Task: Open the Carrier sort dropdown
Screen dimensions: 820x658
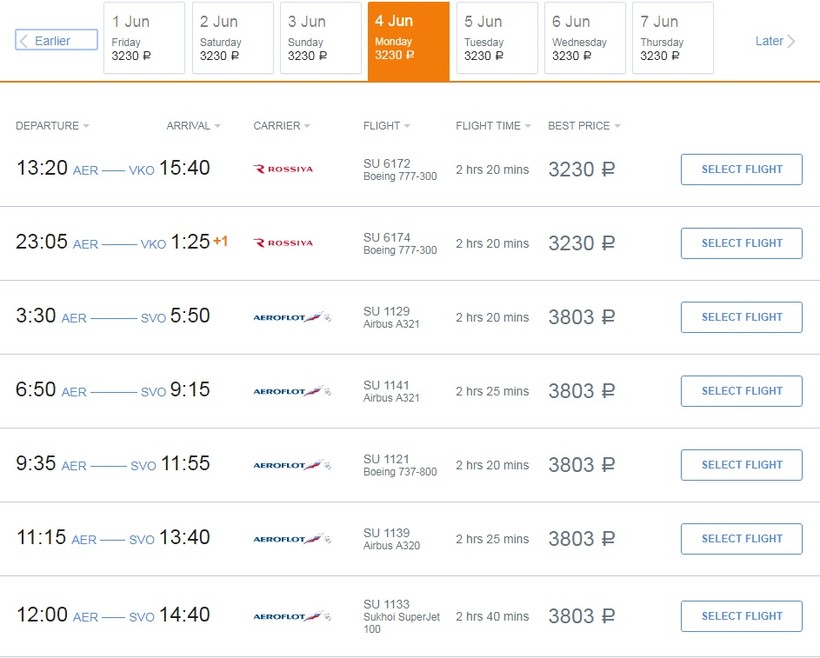Action: click(x=281, y=126)
